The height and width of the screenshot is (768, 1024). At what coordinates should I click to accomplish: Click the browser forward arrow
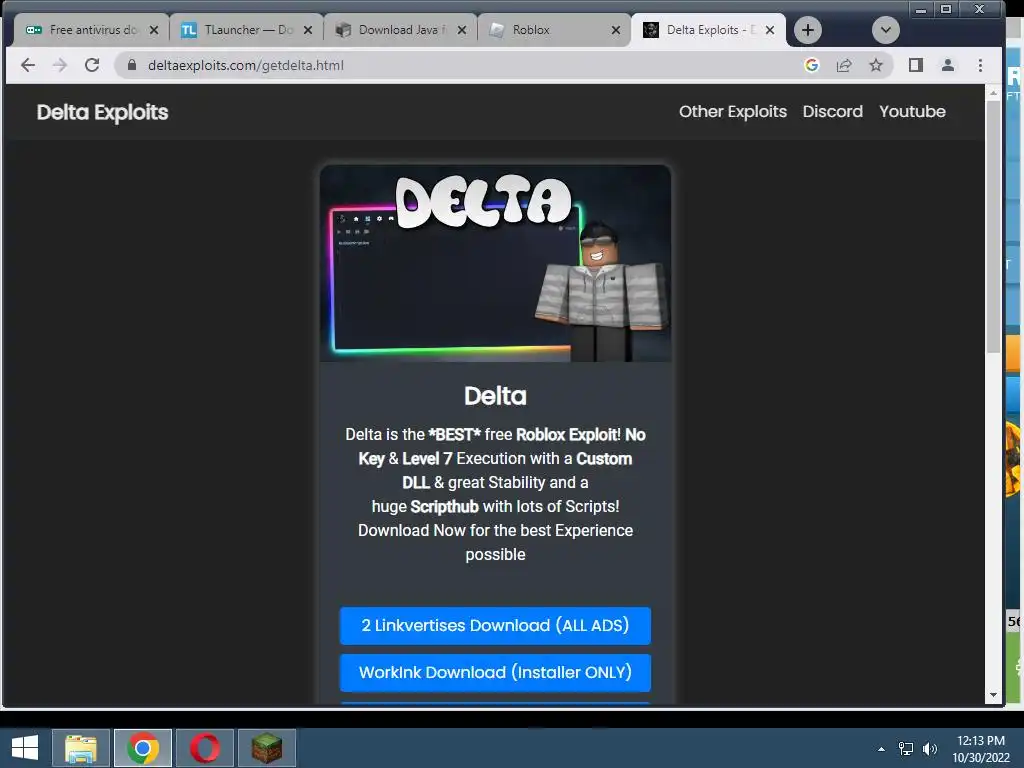(59, 65)
